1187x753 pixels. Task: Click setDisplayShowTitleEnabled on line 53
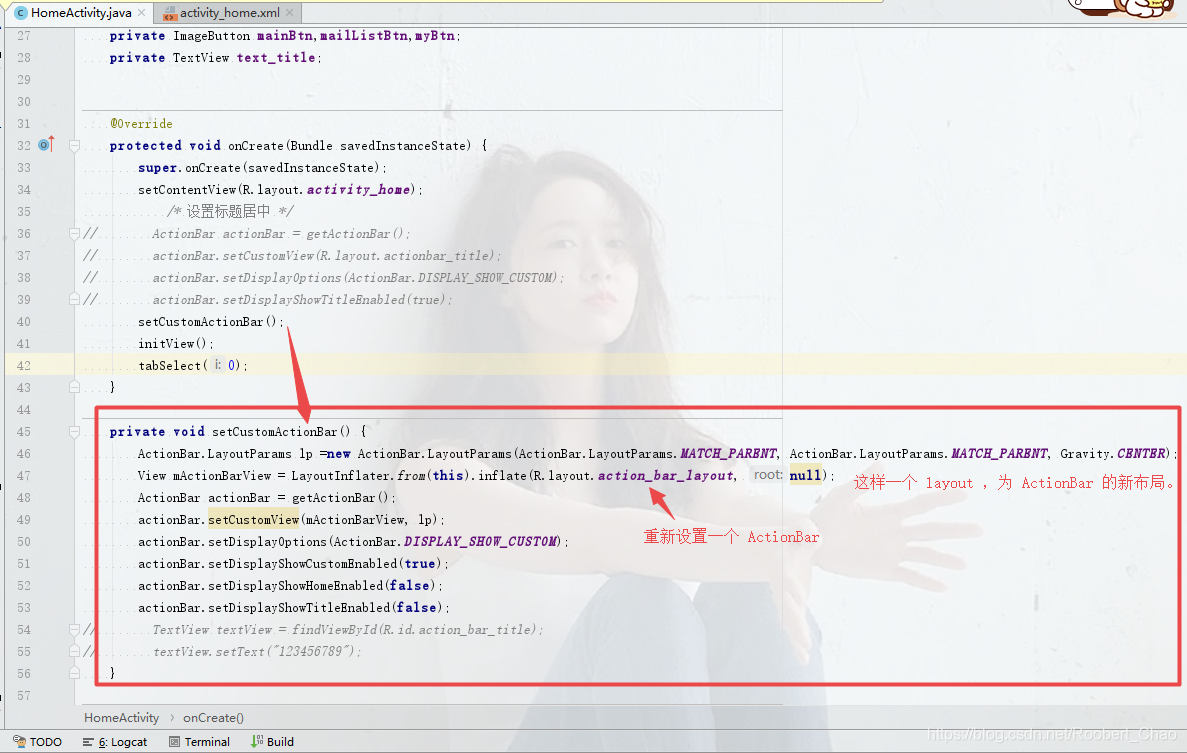pos(299,607)
